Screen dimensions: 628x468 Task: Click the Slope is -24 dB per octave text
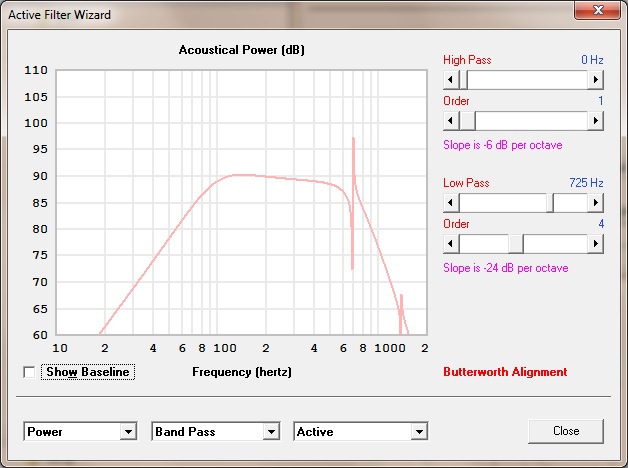coord(505,268)
